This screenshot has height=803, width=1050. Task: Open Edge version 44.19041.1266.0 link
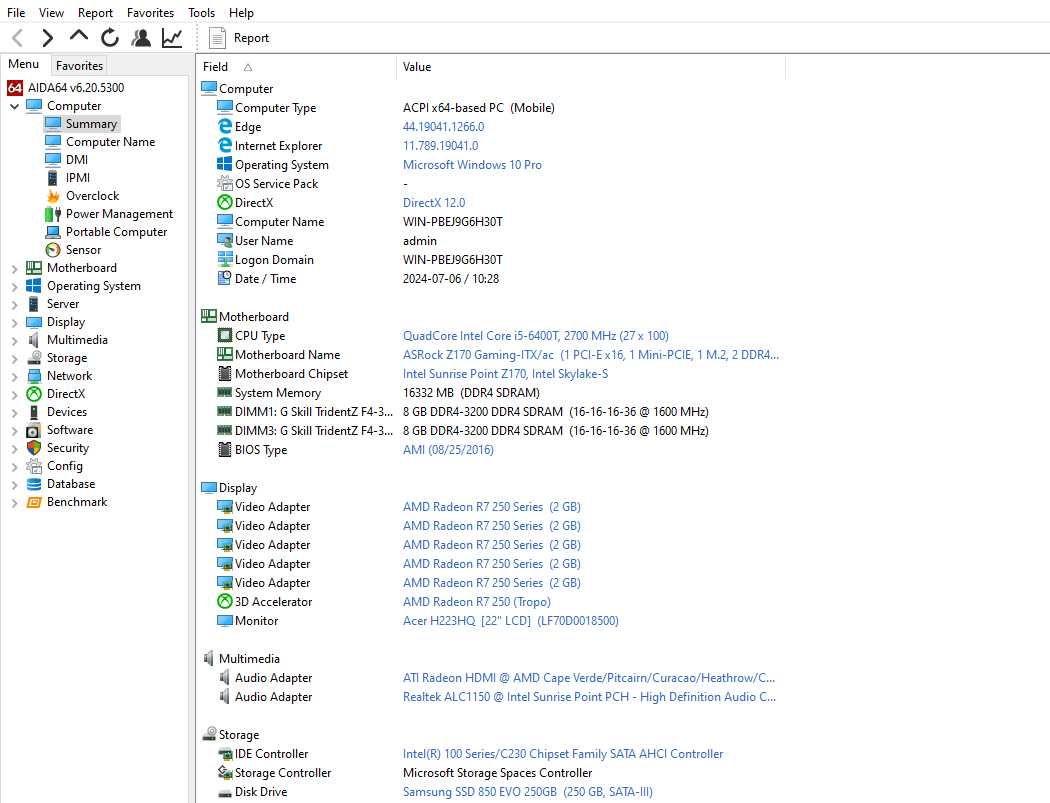[x=443, y=127]
